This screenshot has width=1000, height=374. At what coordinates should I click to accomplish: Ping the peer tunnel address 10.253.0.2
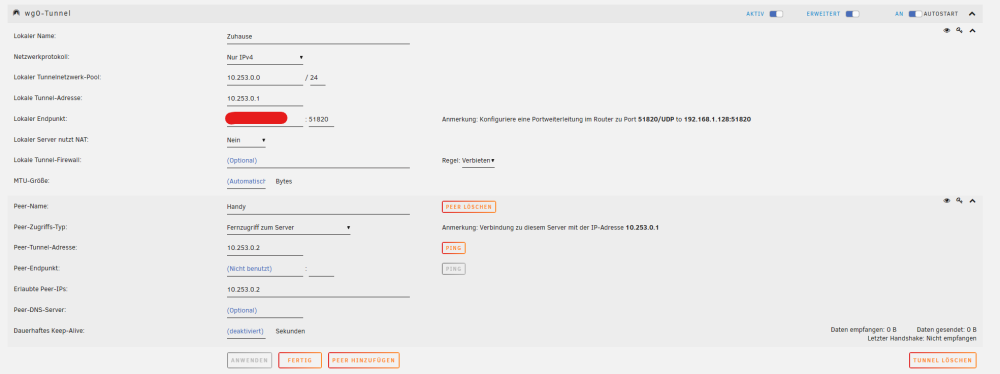[x=453, y=248]
